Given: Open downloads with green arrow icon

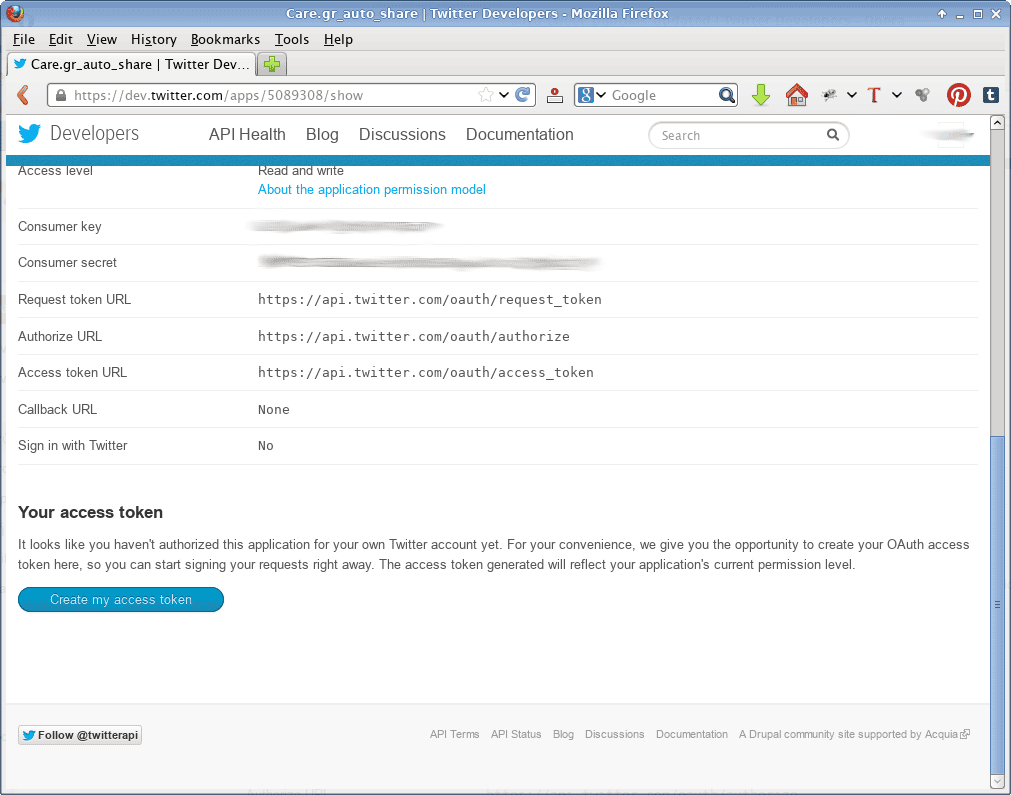Looking at the screenshot, I should pos(761,95).
